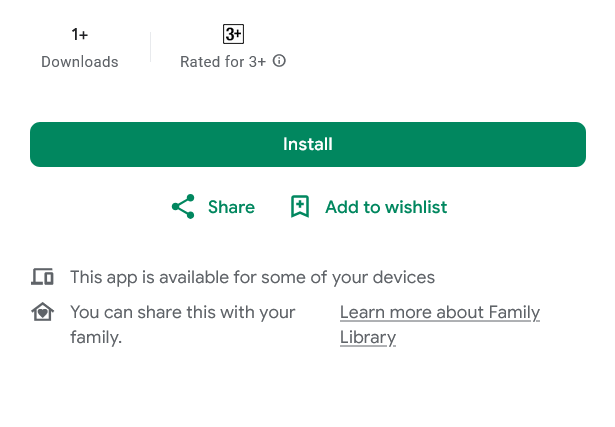Click the Family Library house icon
Viewport: 615px width, 427px height.
[x=42, y=312]
